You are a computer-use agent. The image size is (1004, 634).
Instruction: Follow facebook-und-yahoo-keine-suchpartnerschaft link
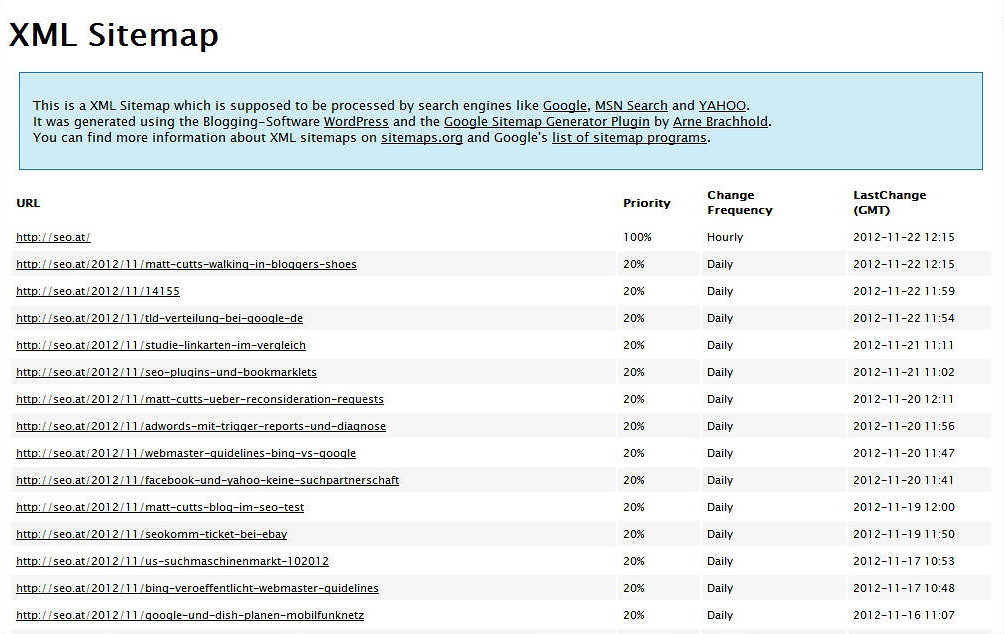[x=207, y=481]
